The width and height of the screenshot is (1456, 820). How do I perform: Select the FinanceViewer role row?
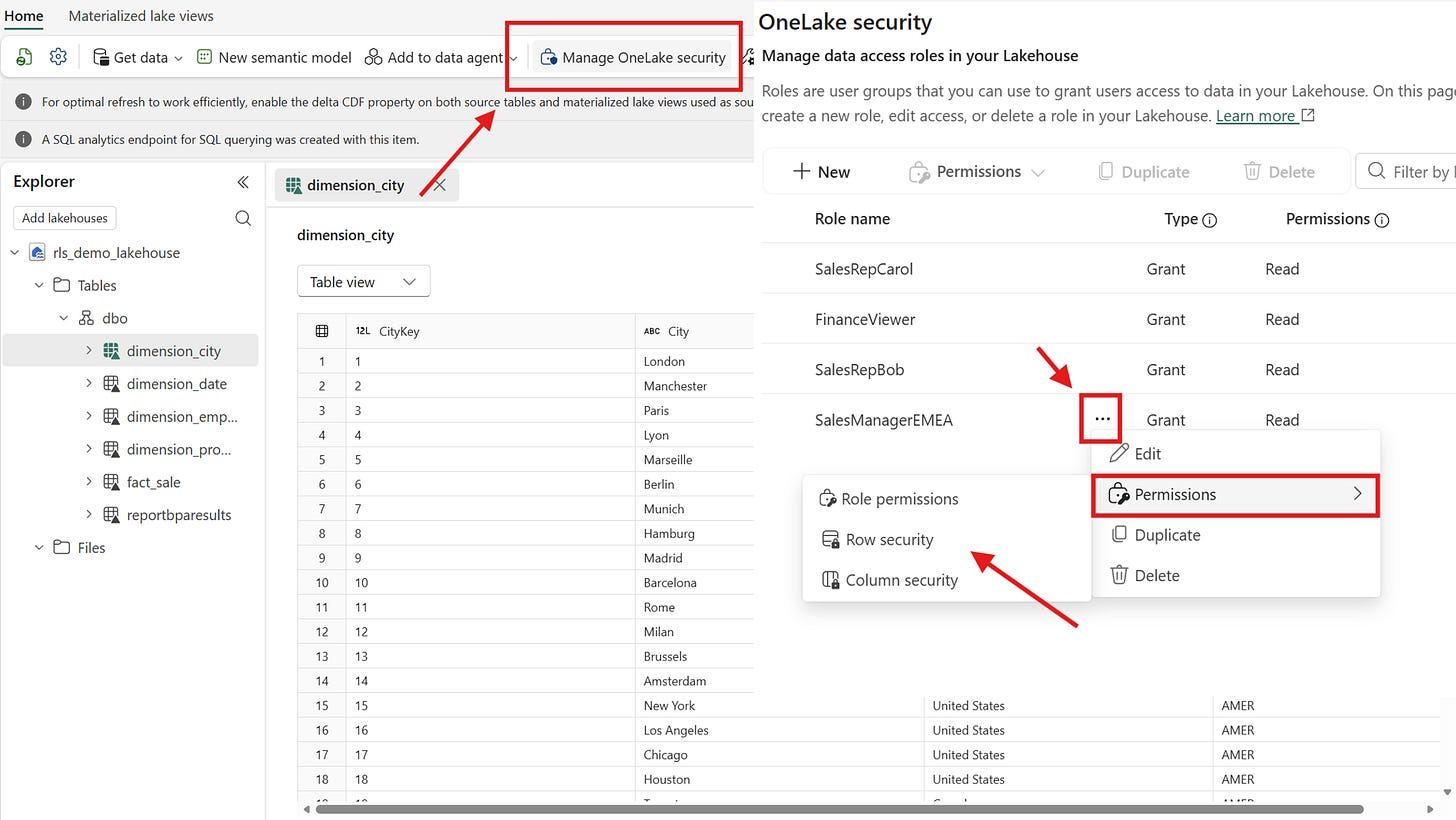pyautogui.click(x=1108, y=320)
